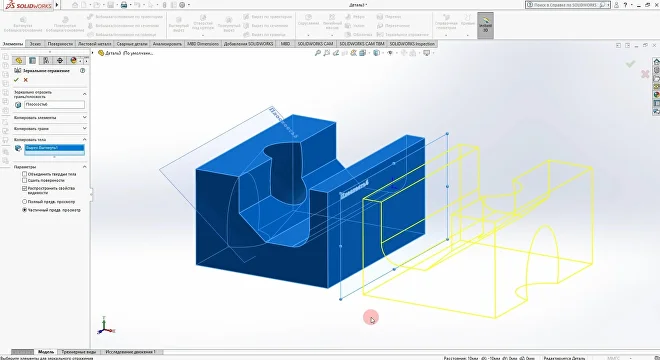Screen dimensions: 660x360
Task: Open dropdown arrow next to Help icon
Action: click(x=632, y=5)
